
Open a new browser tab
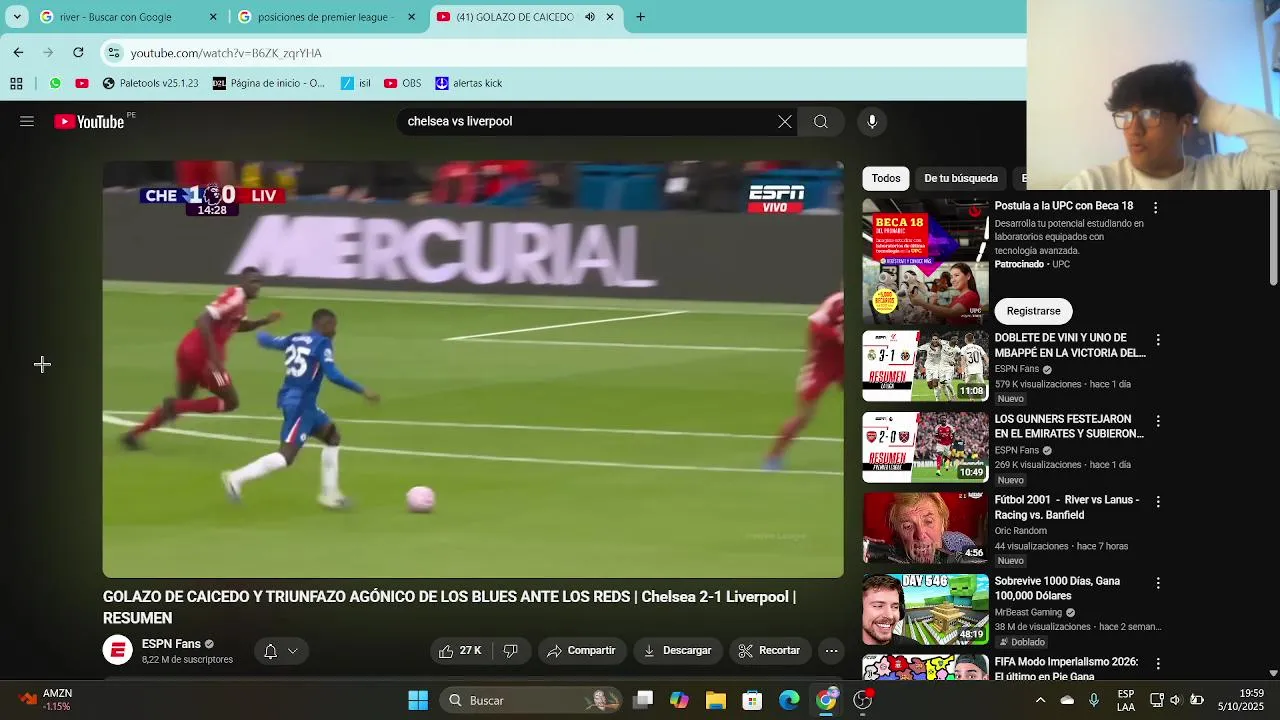click(x=640, y=17)
